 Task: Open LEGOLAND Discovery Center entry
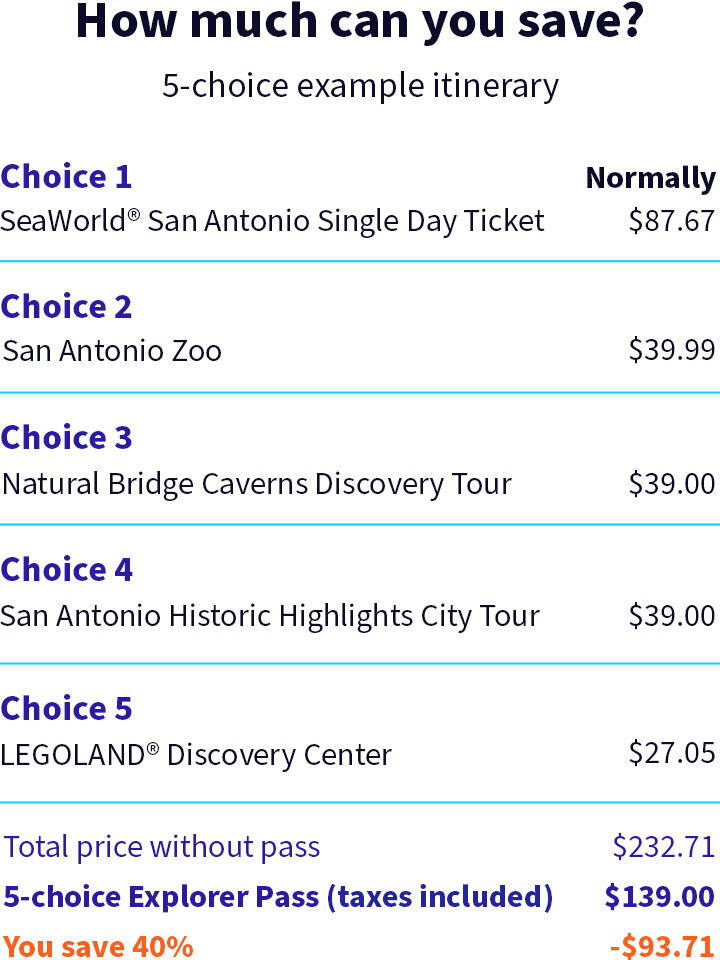(196, 755)
